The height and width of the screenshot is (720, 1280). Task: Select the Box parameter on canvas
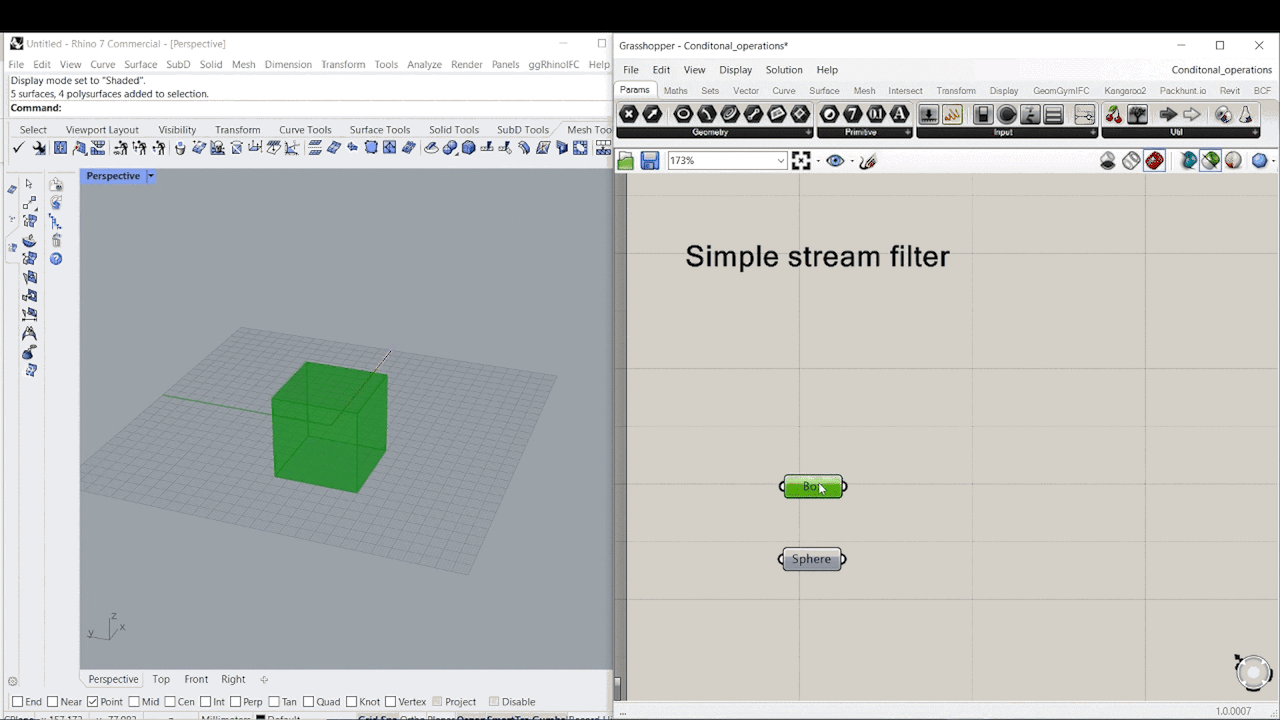click(812, 487)
